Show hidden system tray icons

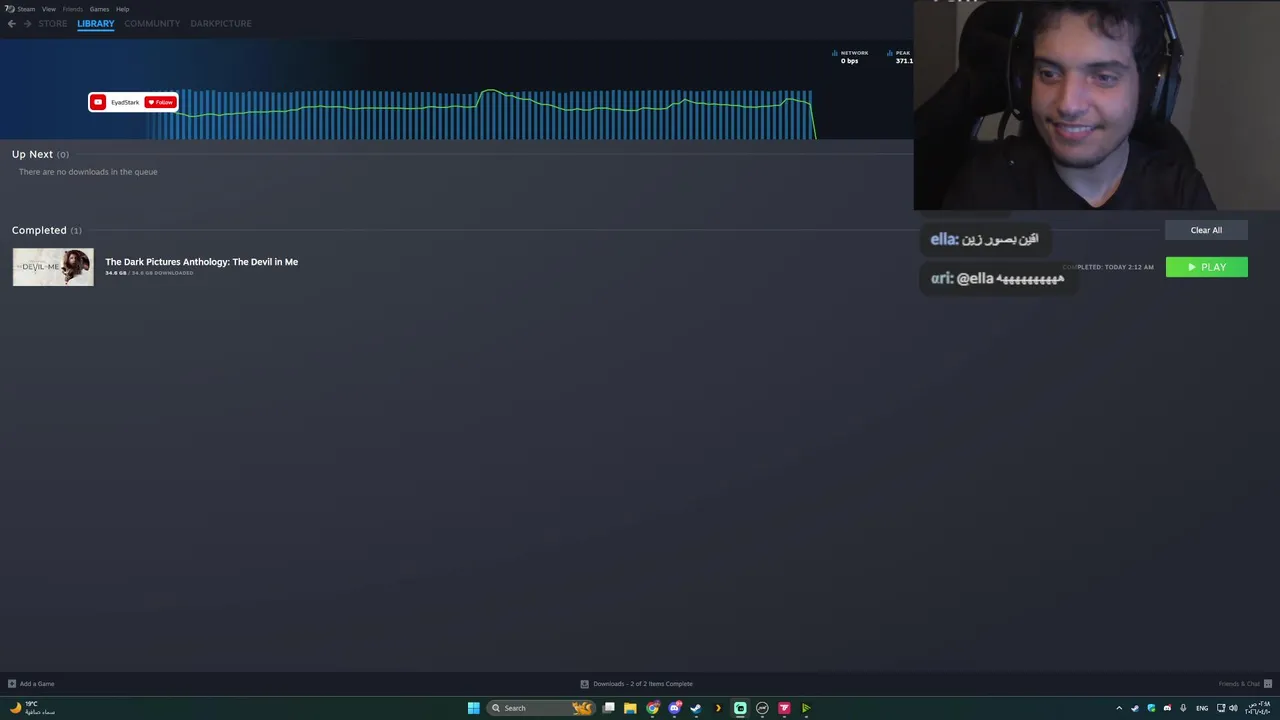[1119, 708]
